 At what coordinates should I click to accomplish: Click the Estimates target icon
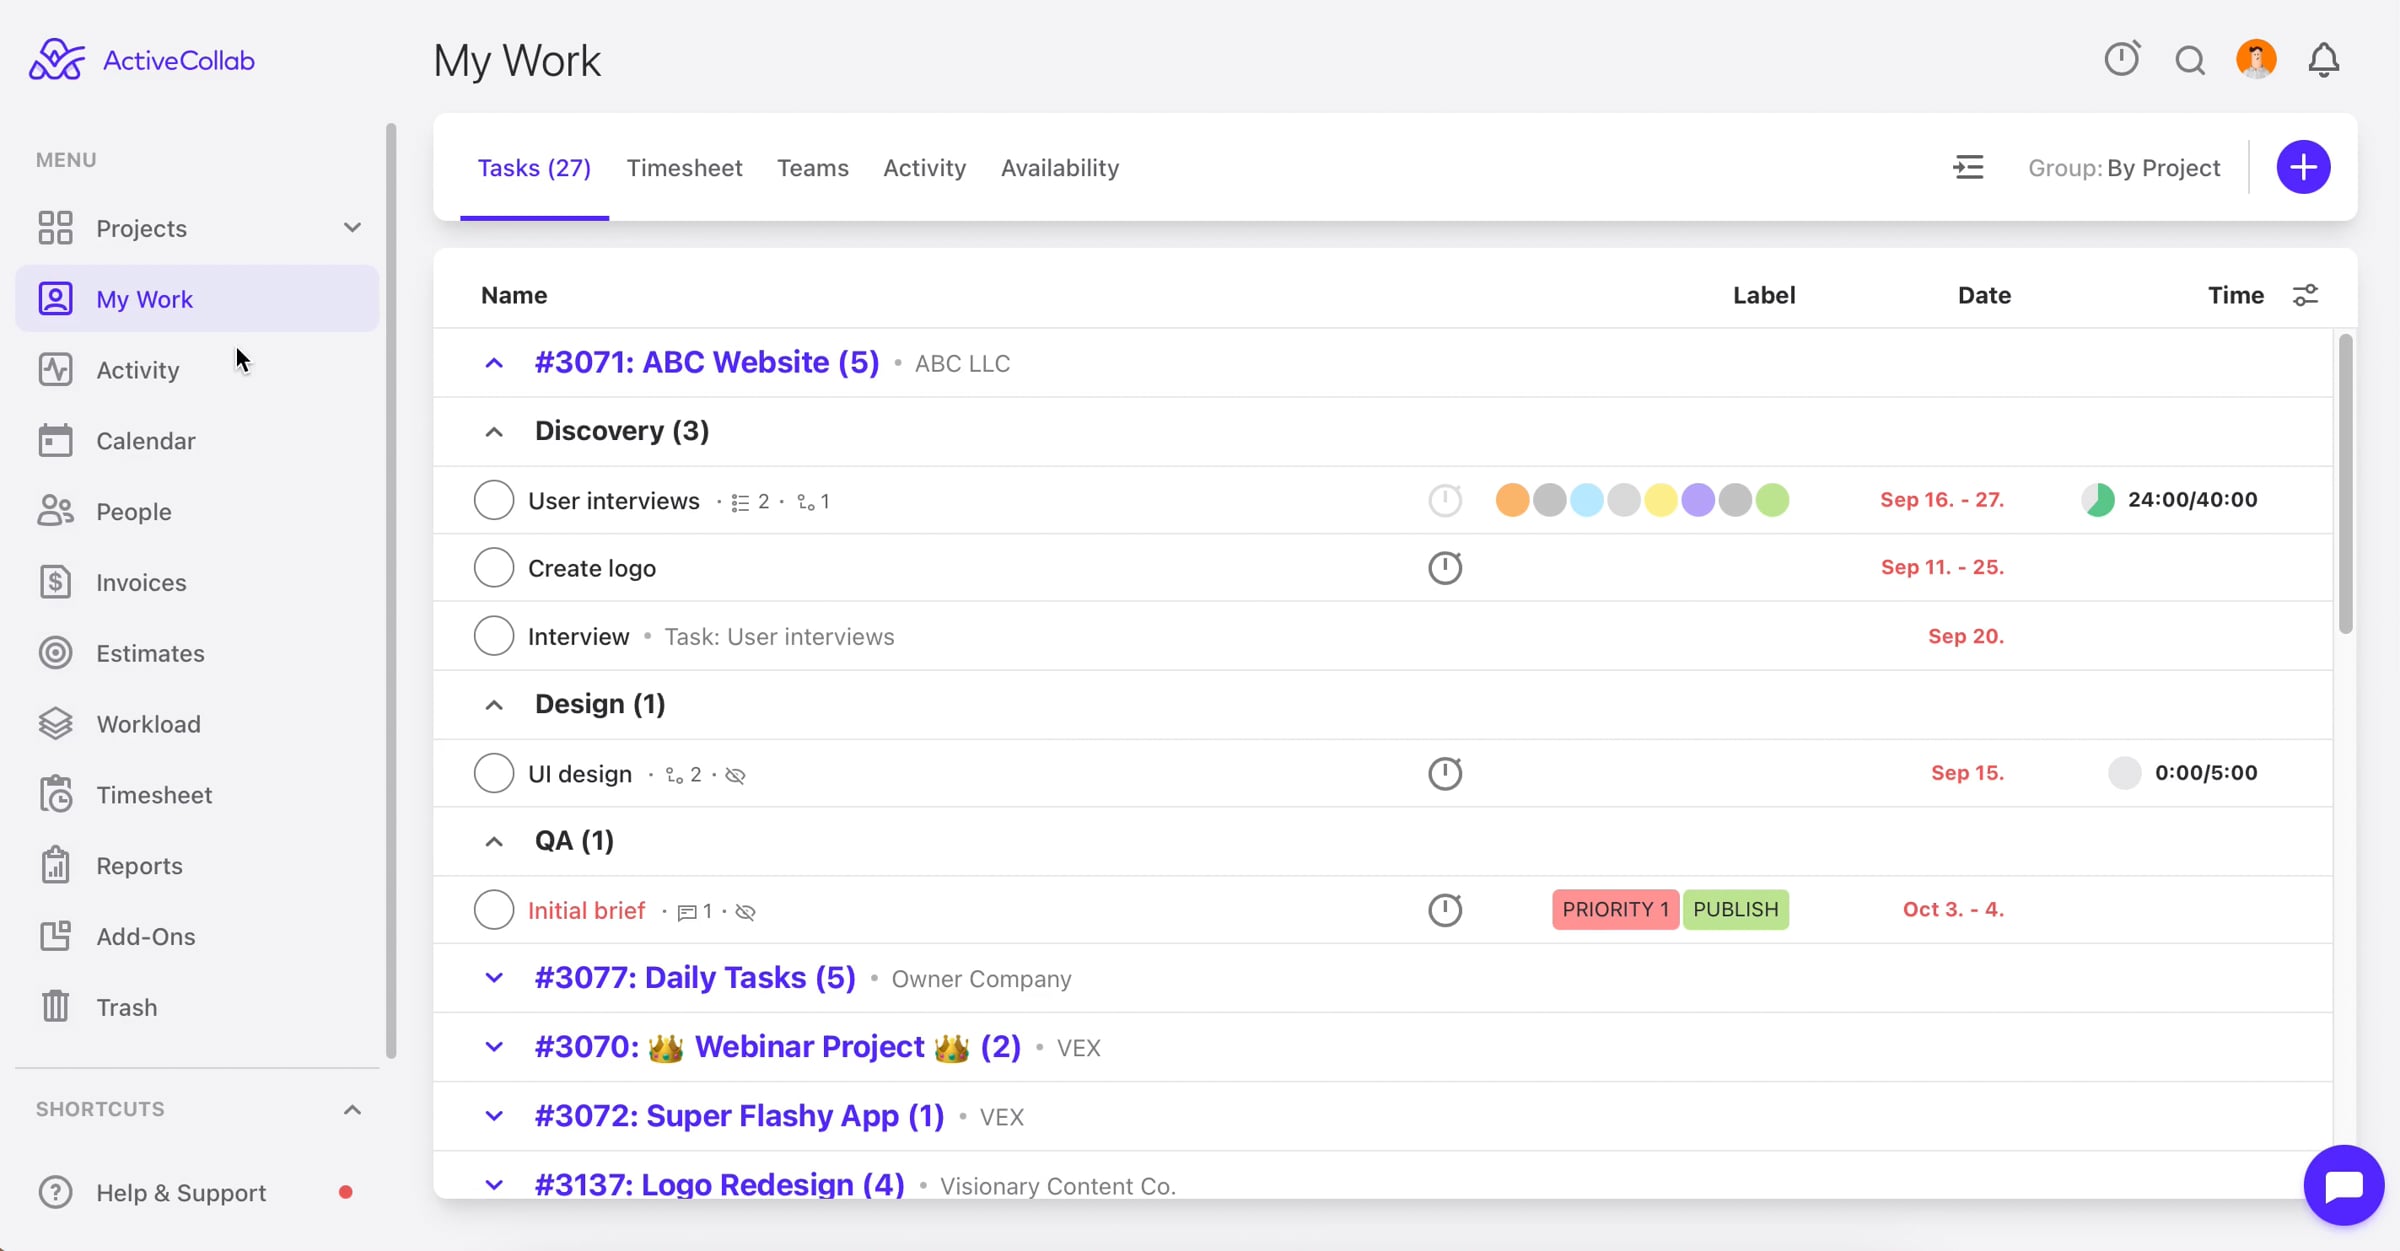[x=55, y=653]
